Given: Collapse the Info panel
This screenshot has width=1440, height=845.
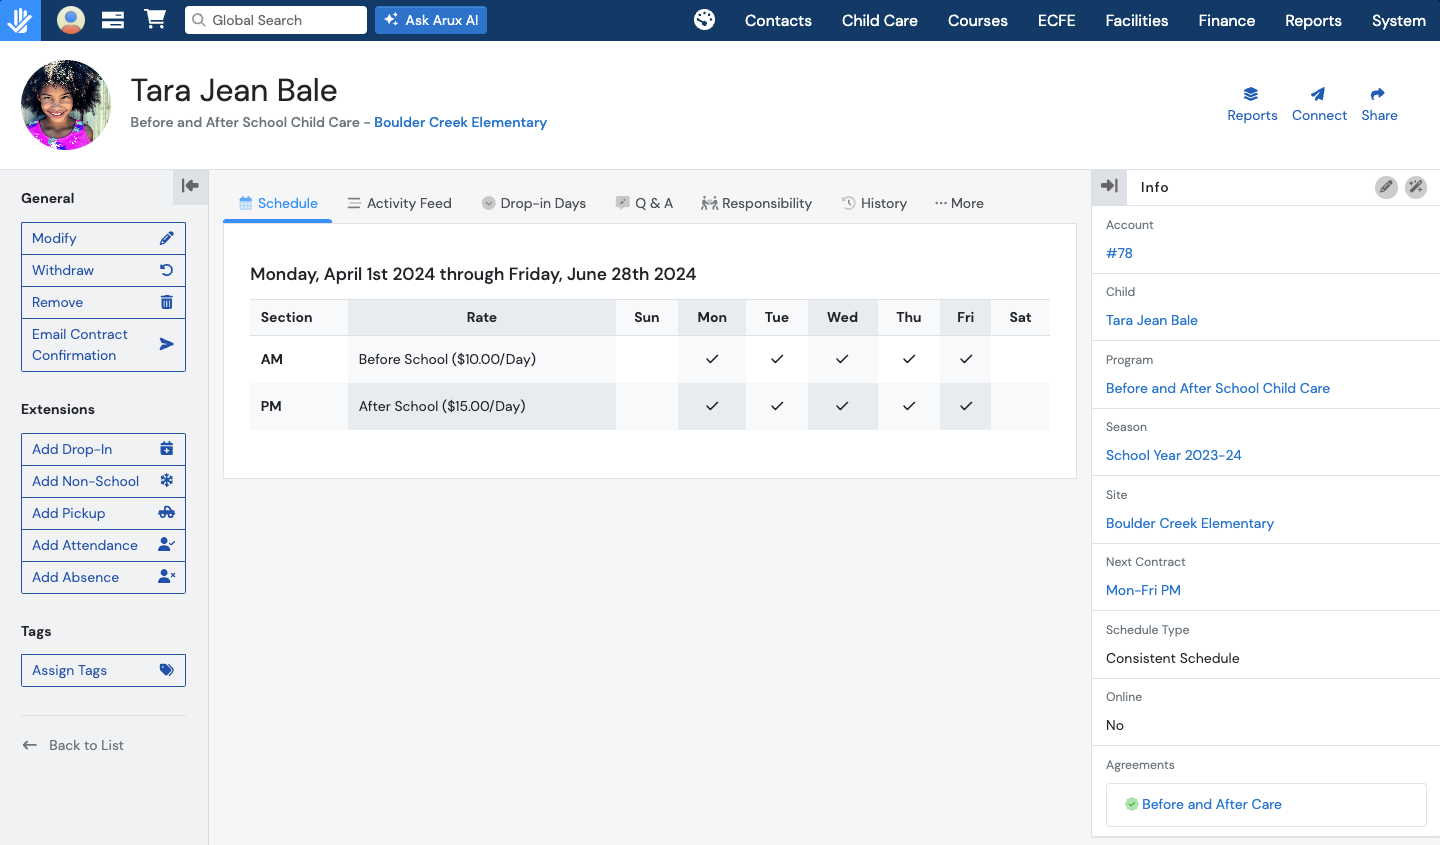Looking at the screenshot, I should 1109,186.
